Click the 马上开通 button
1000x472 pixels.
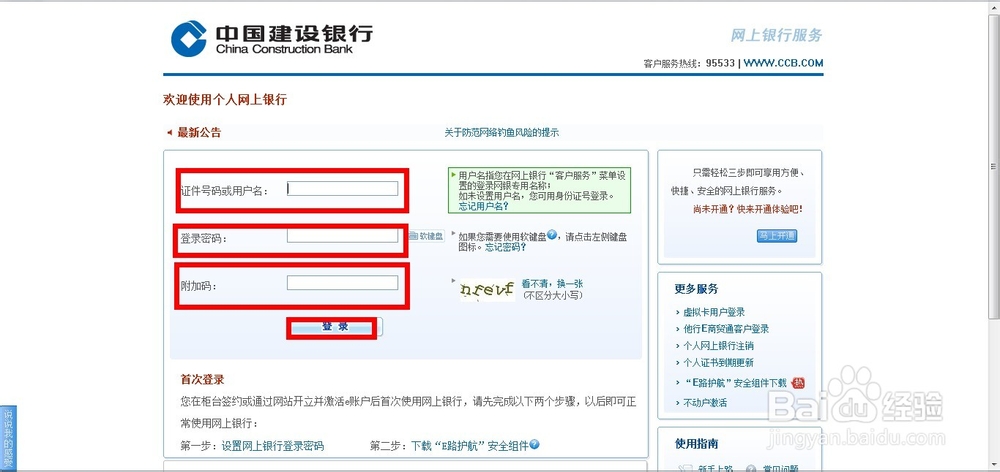(x=777, y=236)
